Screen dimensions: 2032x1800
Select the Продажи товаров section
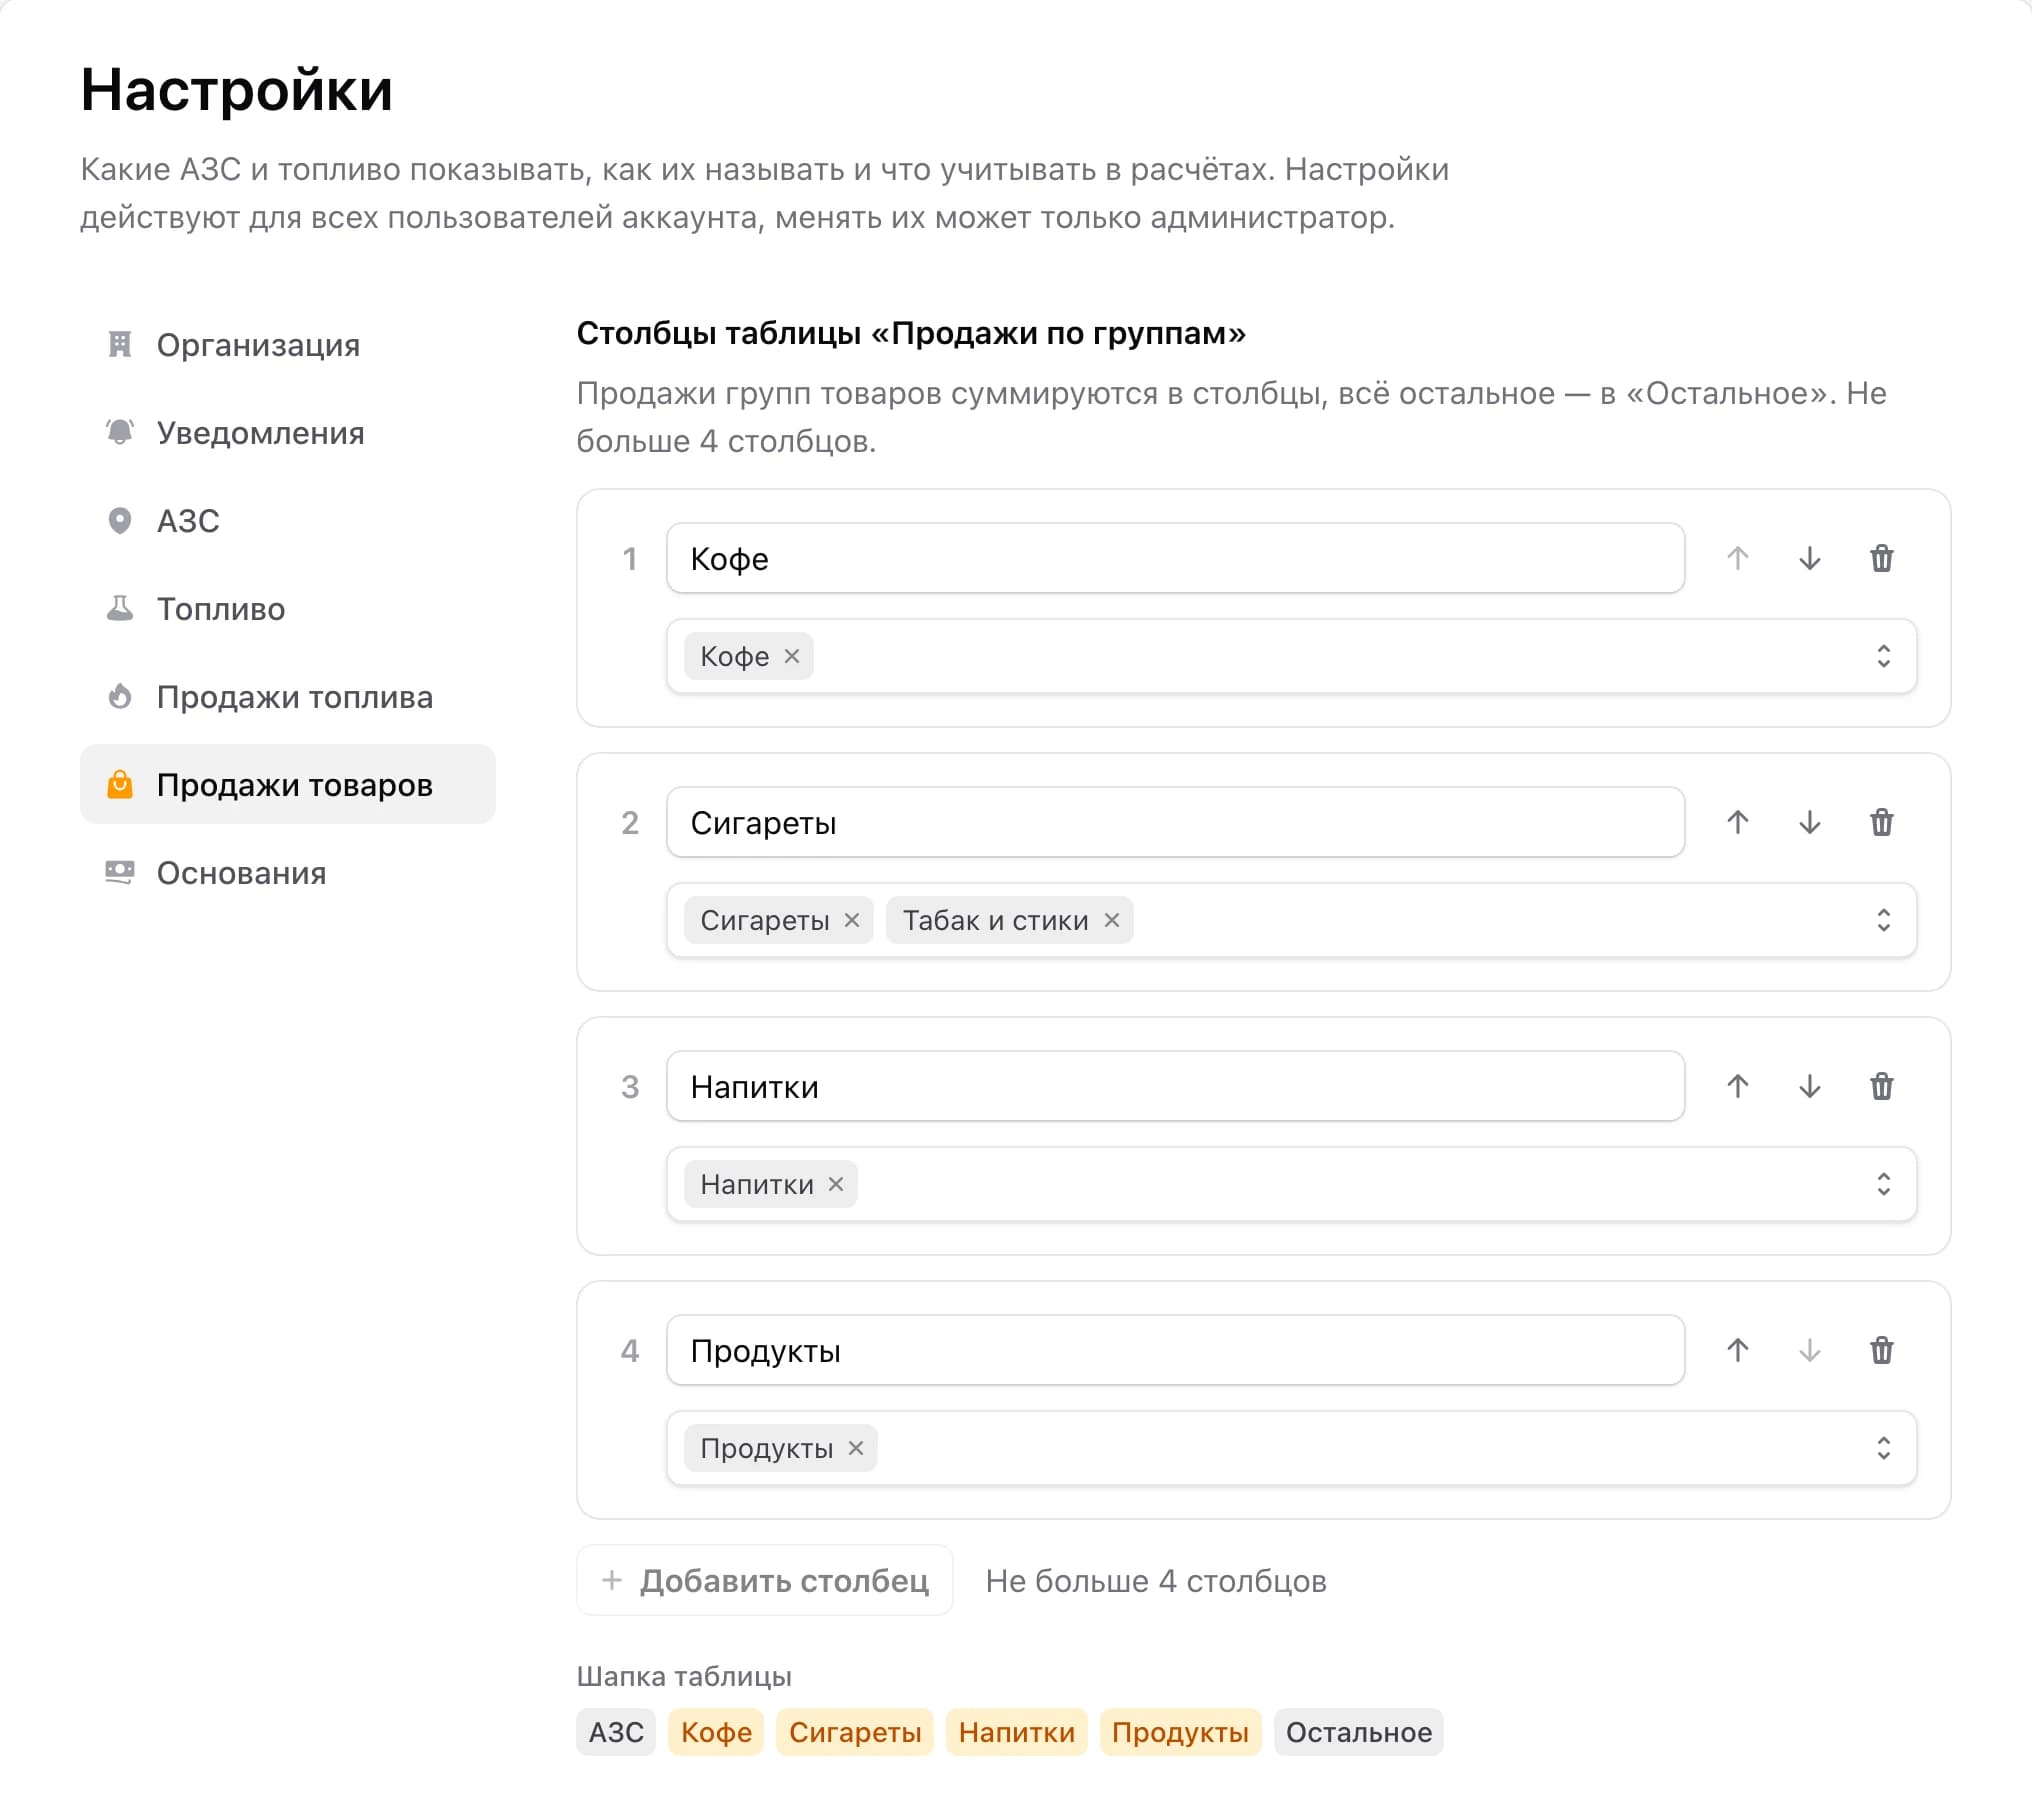(x=288, y=784)
